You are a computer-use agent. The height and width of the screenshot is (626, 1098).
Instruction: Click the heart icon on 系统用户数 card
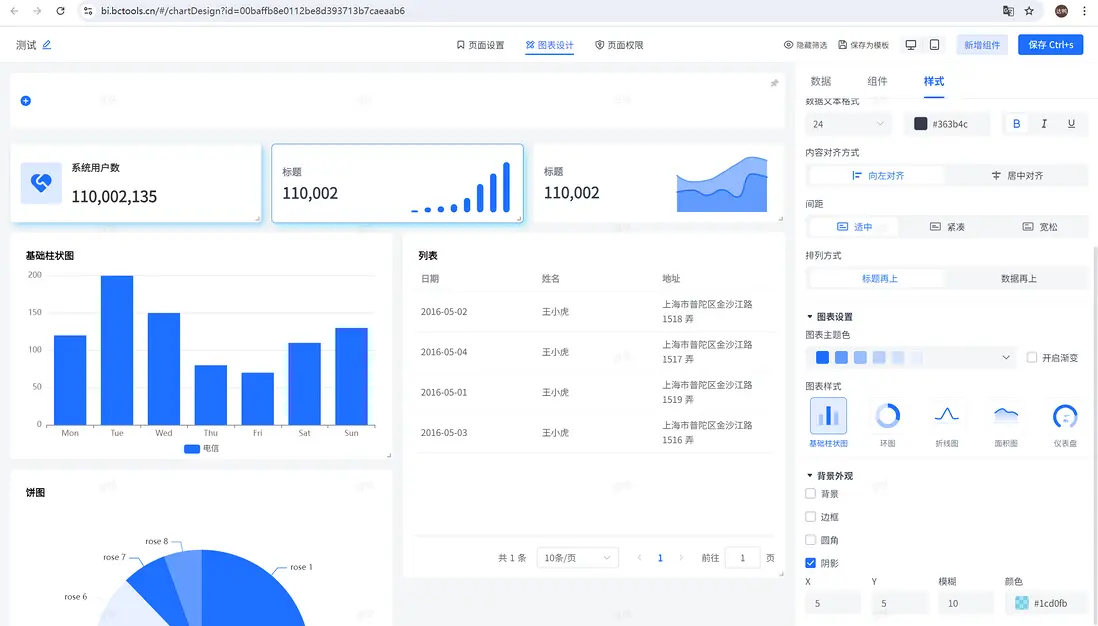coord(41,183)
